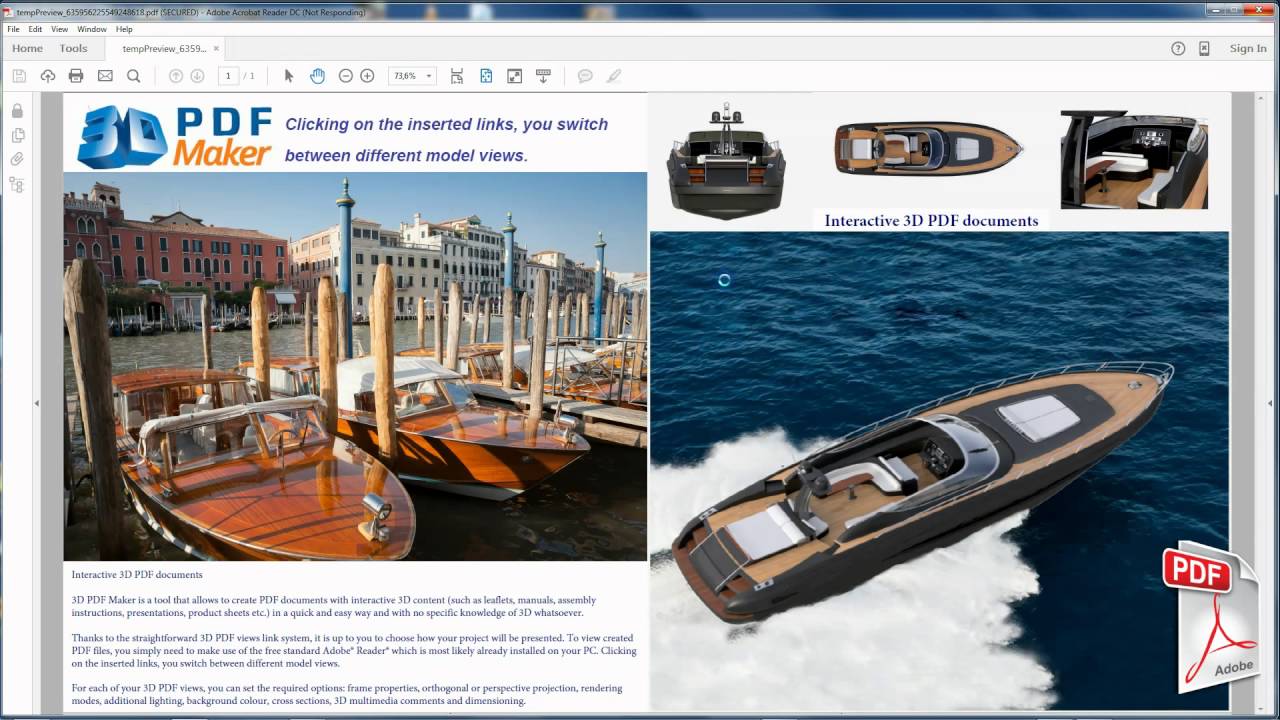This screenshot has height=720, width=1280.
Task: Click the mobile link icon near Sign In
Action: pos(1204,48)
